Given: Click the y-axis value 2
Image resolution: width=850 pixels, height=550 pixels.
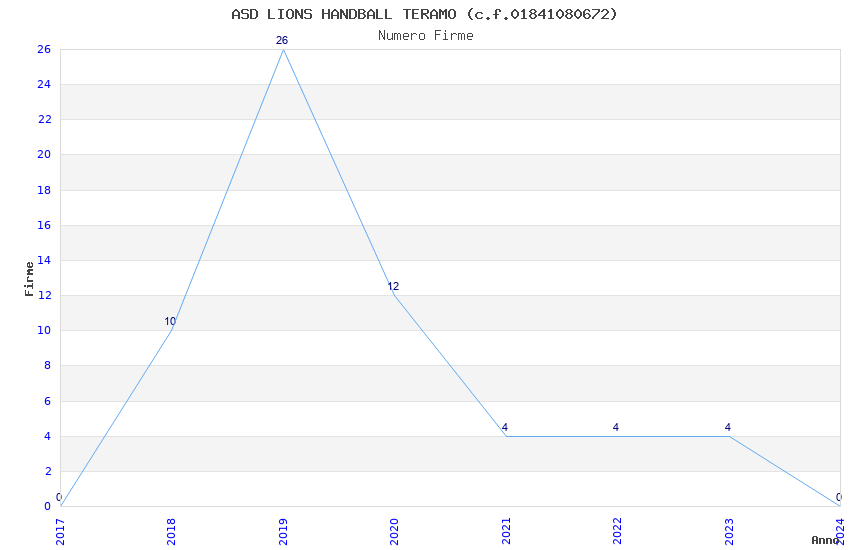Looking at the screenshot, I should click(x=48, y=471).
